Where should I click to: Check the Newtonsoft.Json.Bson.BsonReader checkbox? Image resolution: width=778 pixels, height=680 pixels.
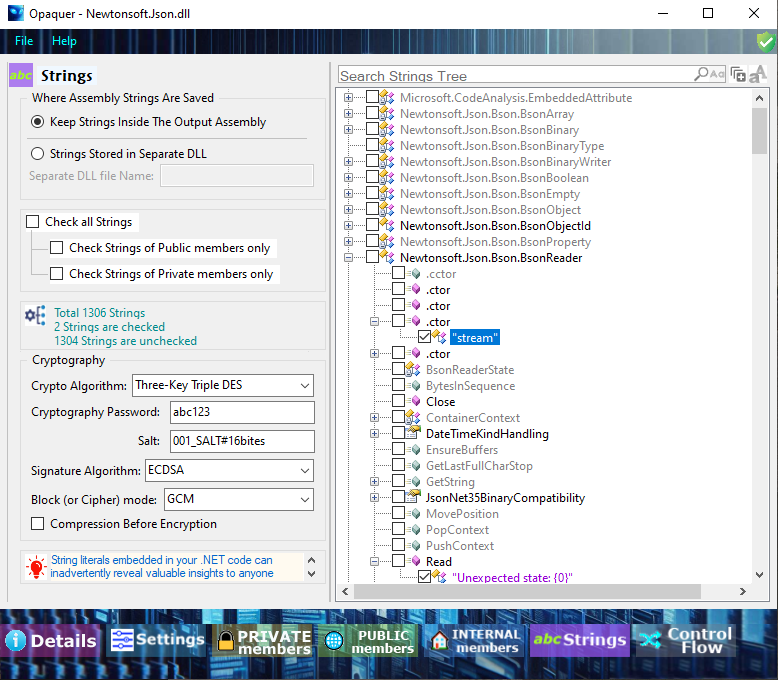click(372, 257)
